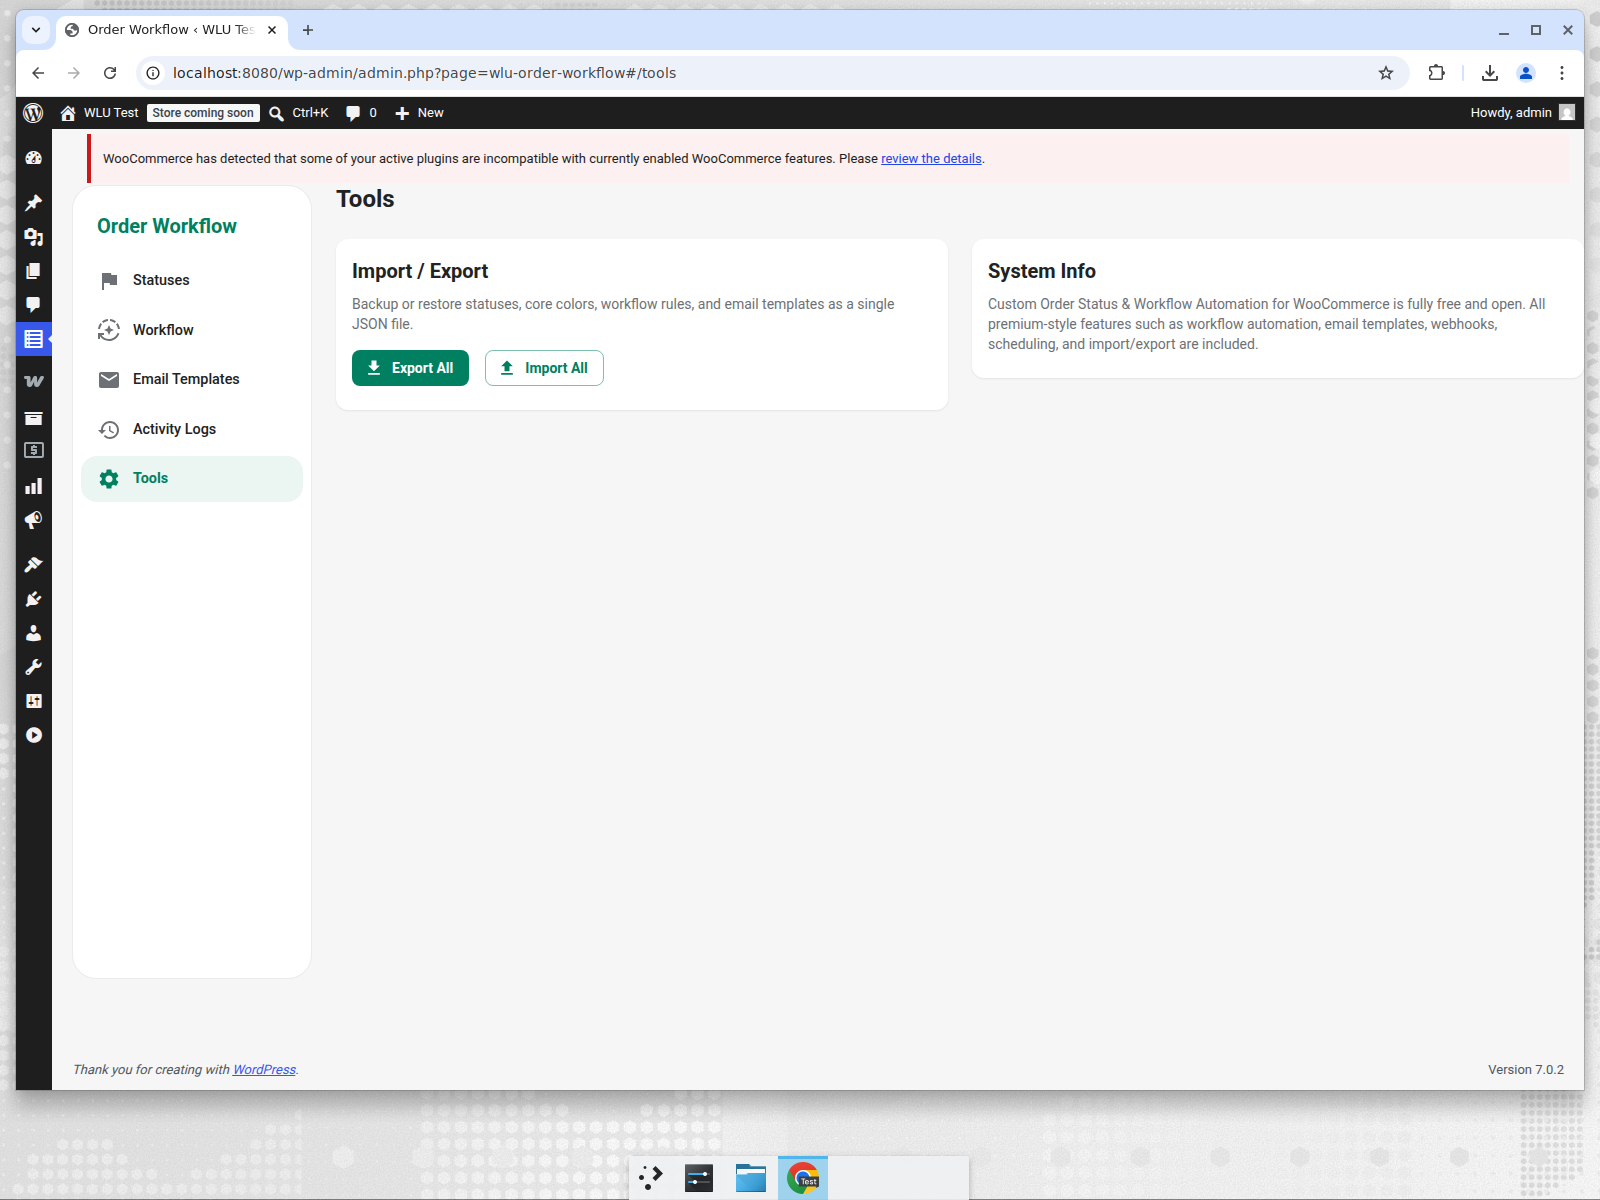
Task: Click the collapse menu play icon
Action: click(33, 735)
